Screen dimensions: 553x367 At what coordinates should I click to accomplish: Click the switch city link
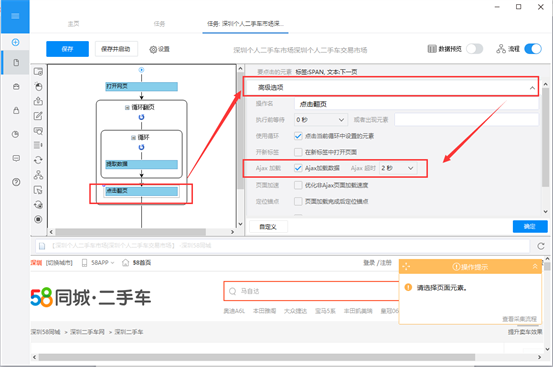point(59,263)
